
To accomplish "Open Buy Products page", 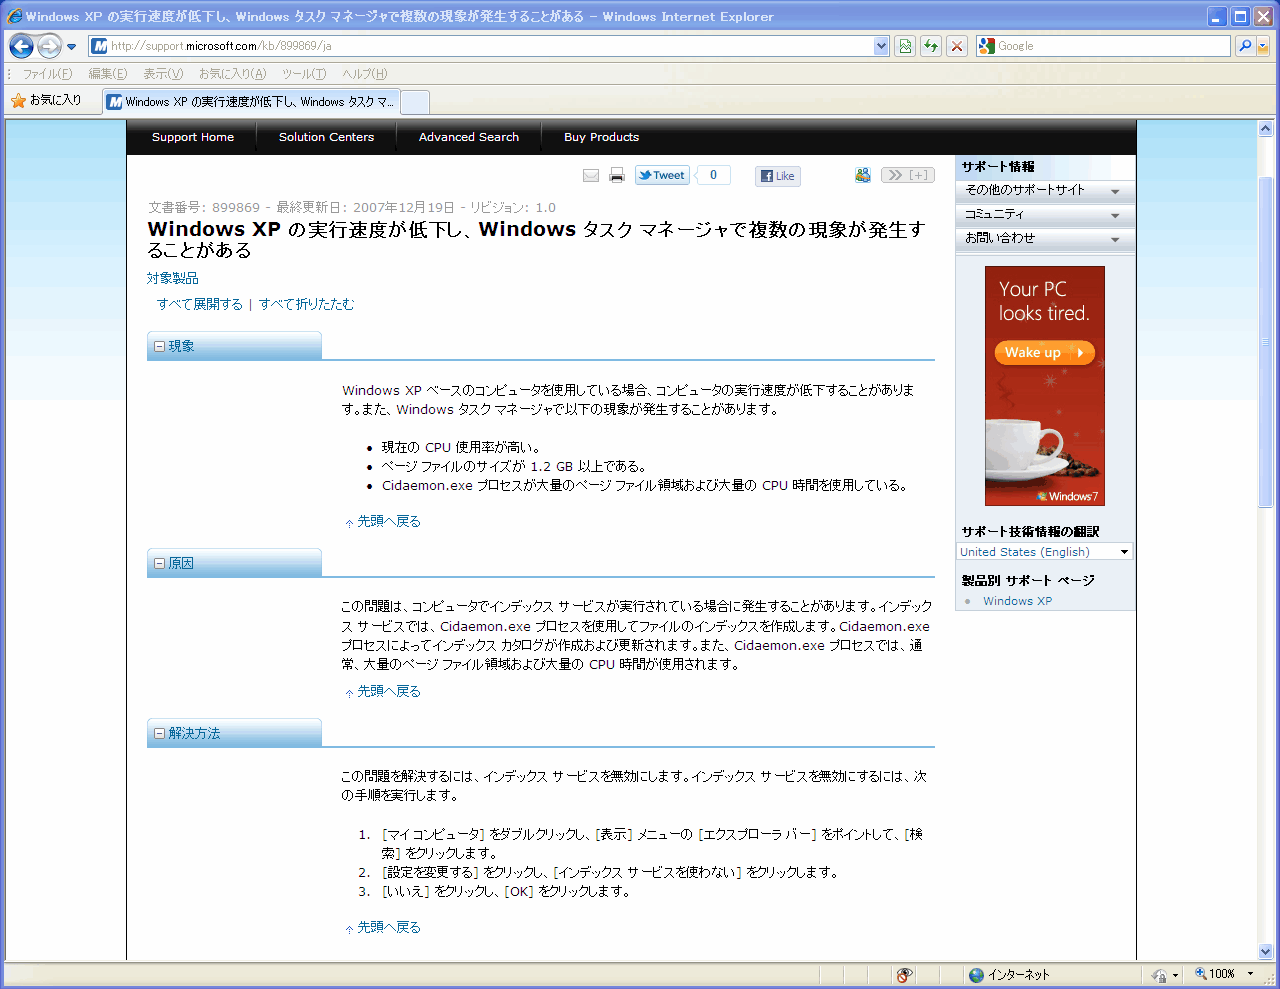I will pyautogui.click(x=601, y=137).
